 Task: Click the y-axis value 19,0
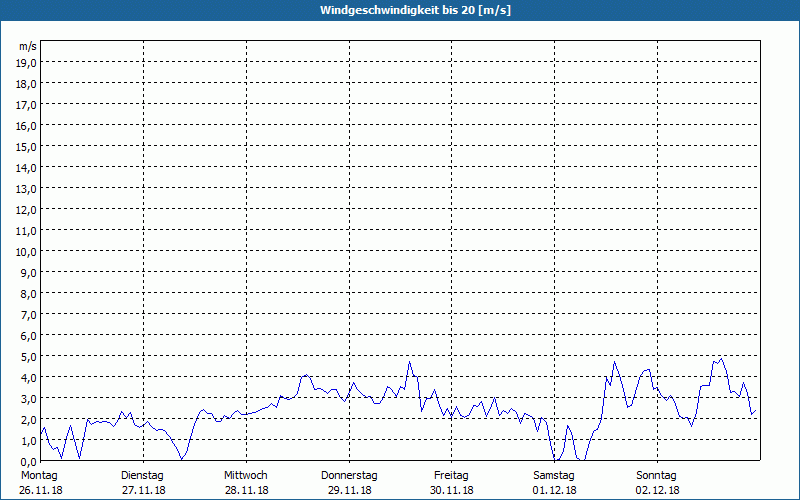26,63
